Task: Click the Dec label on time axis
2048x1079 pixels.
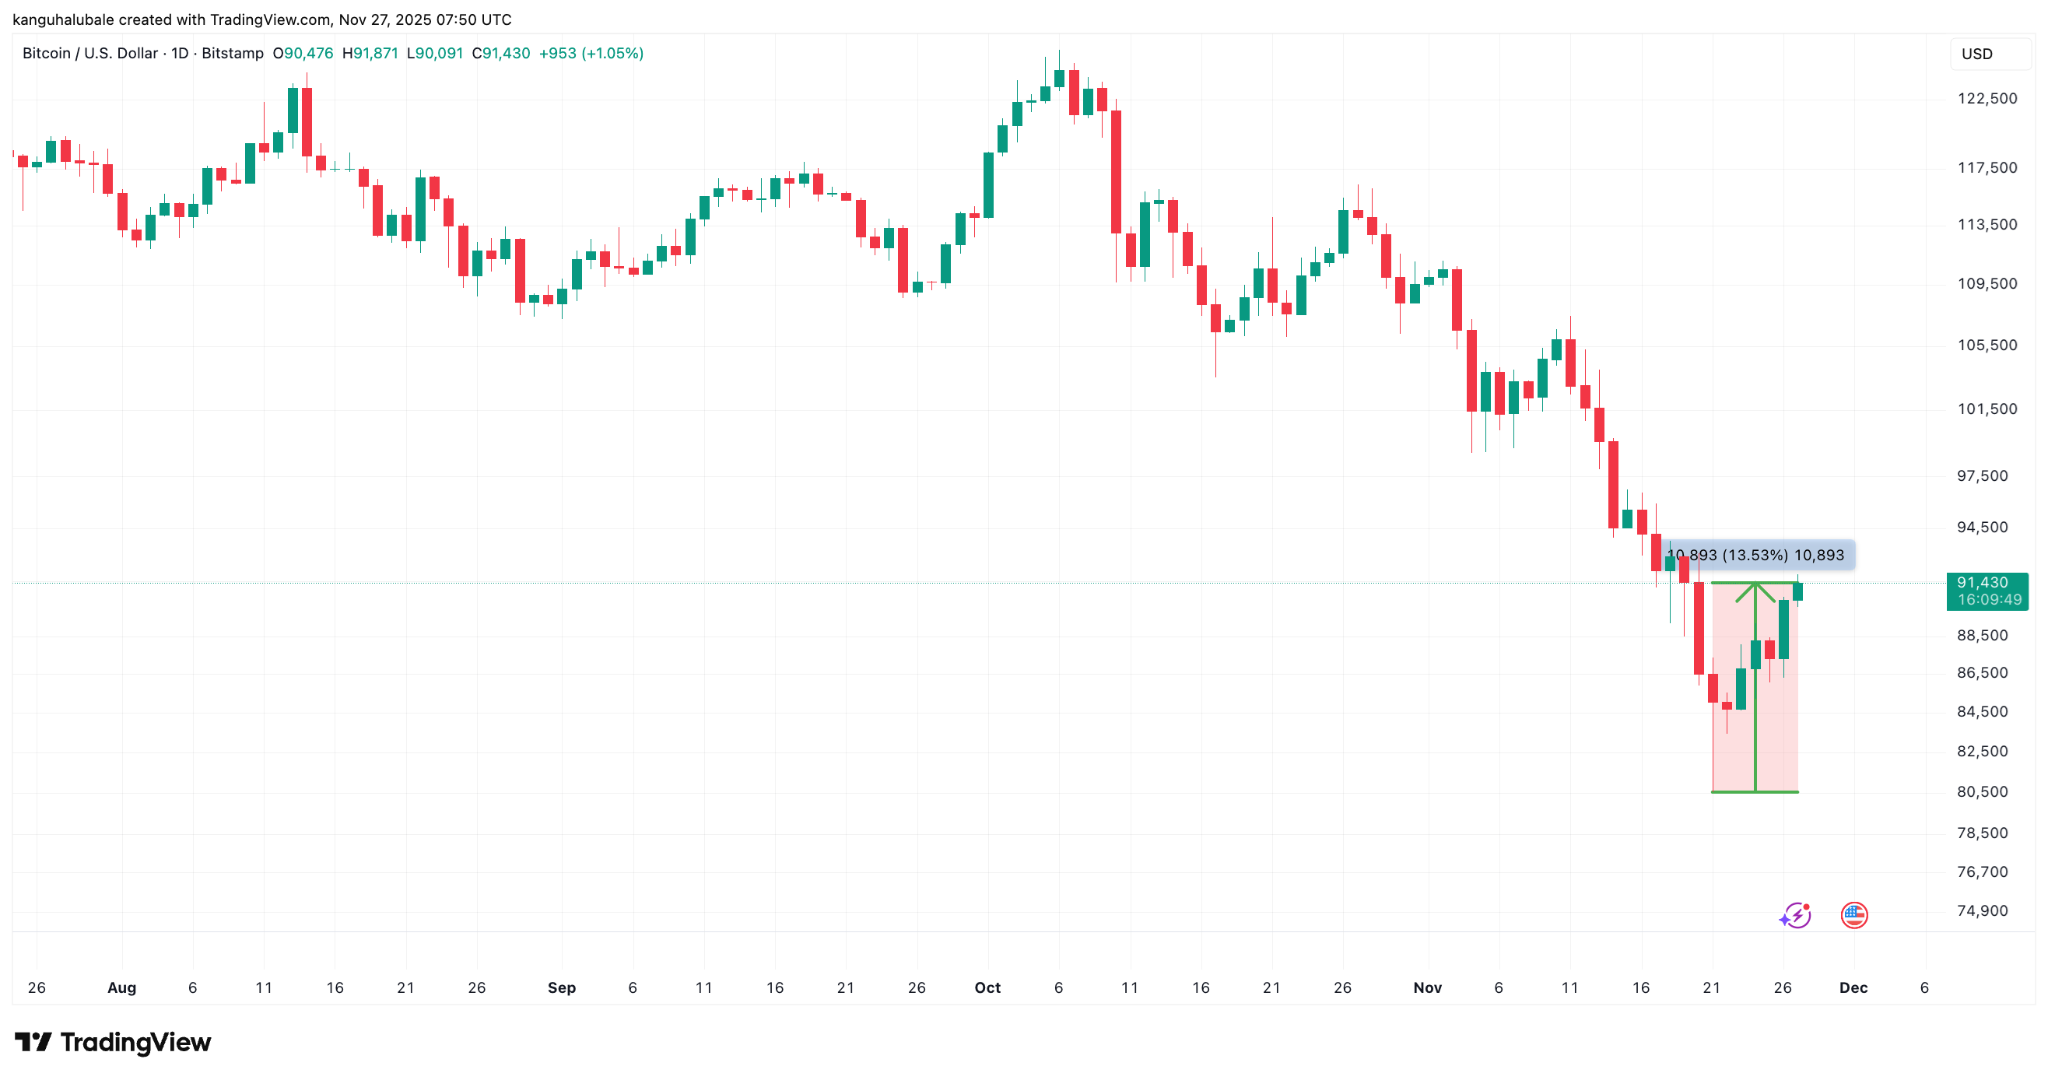Action: (x=1853, y=988)
